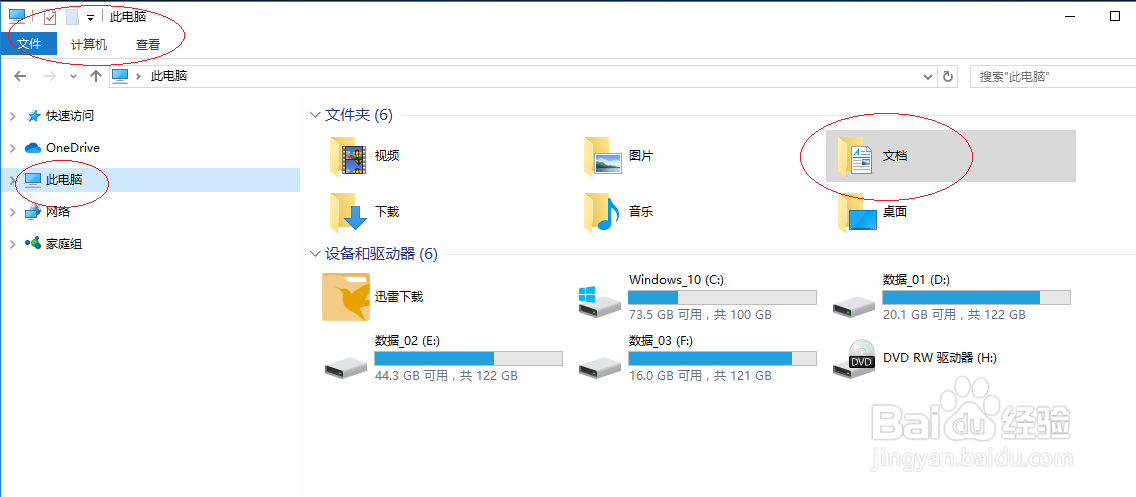Open the 视频 videos folder icon

pyautogui.click(x=347, y=156)
